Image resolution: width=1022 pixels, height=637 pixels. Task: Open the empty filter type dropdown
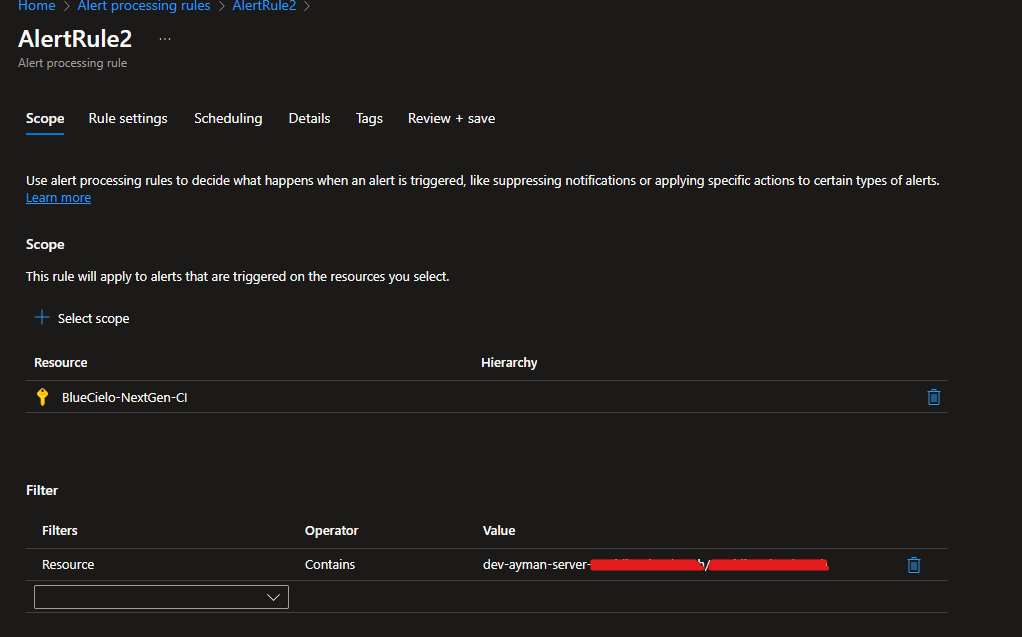pyautogui.click(x=161, y=597)
